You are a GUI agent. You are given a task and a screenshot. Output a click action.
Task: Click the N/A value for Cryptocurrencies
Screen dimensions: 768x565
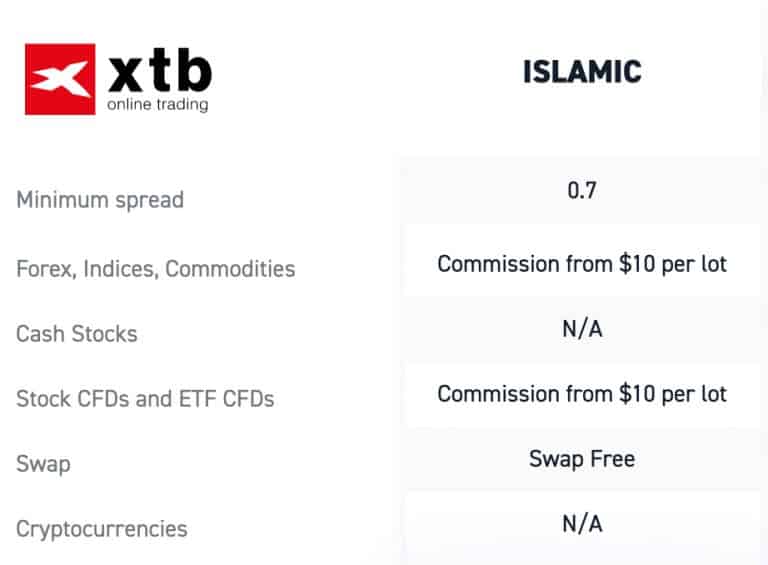pos(581,523)
